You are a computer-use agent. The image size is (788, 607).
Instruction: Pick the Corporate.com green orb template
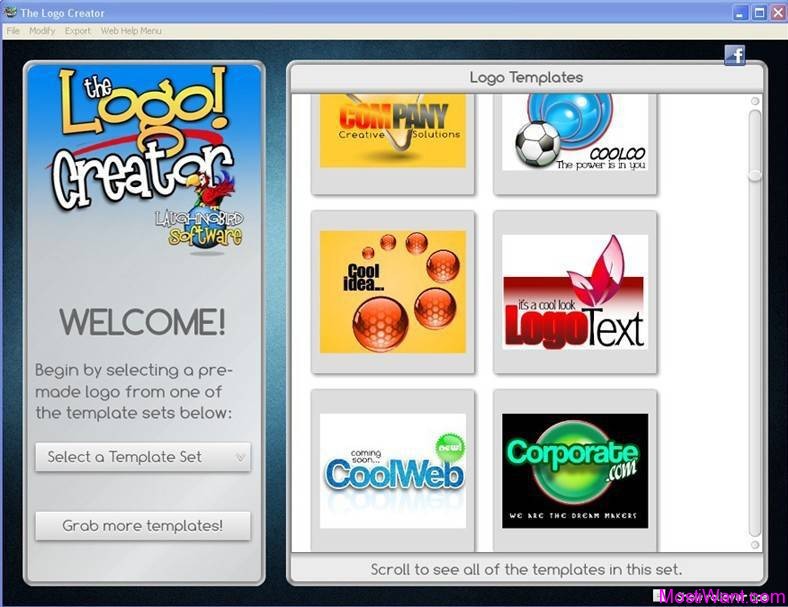pyautogui.click(x=575, y=470)
